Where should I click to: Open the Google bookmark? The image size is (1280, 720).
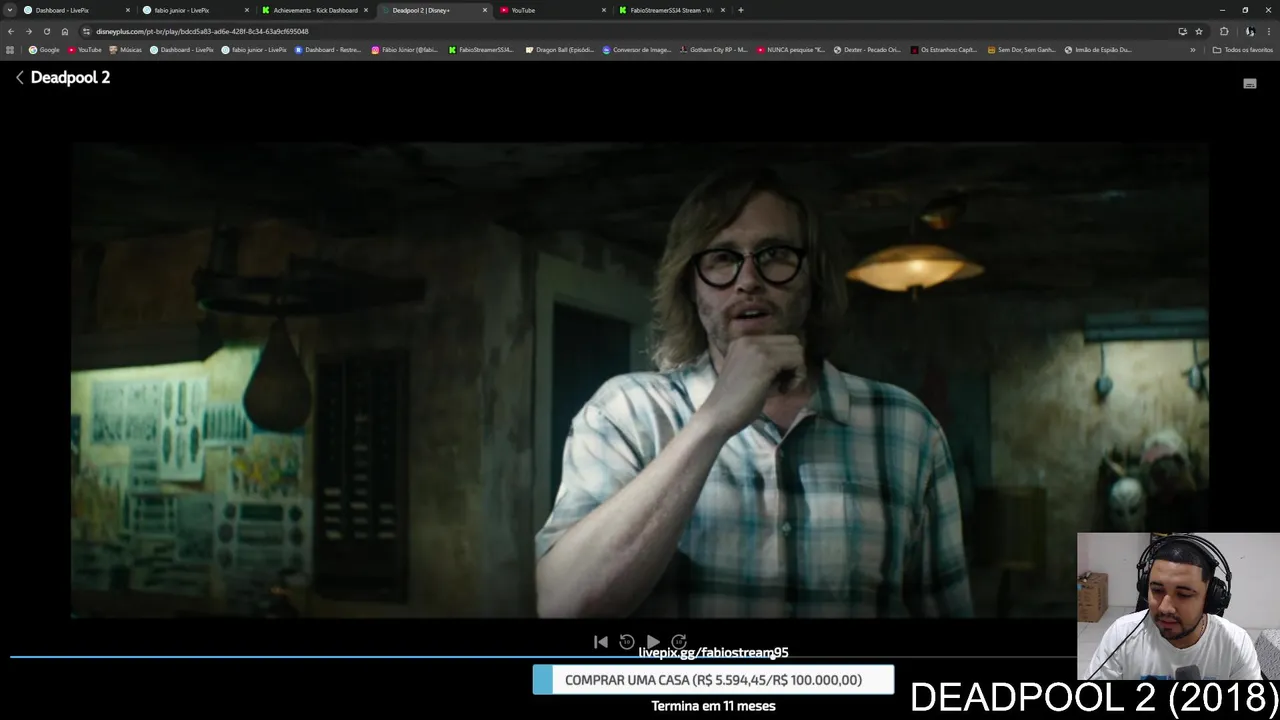click(44, 50)
